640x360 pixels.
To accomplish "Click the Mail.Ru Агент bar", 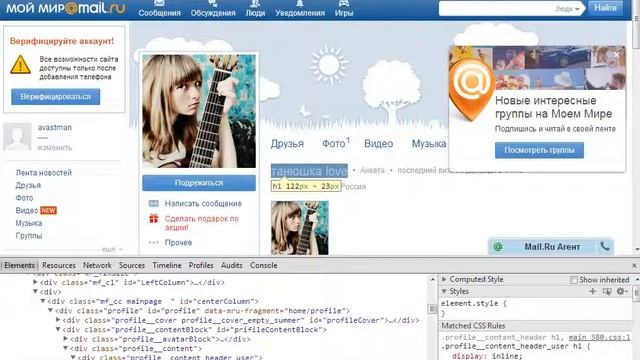I will point(551,247).
